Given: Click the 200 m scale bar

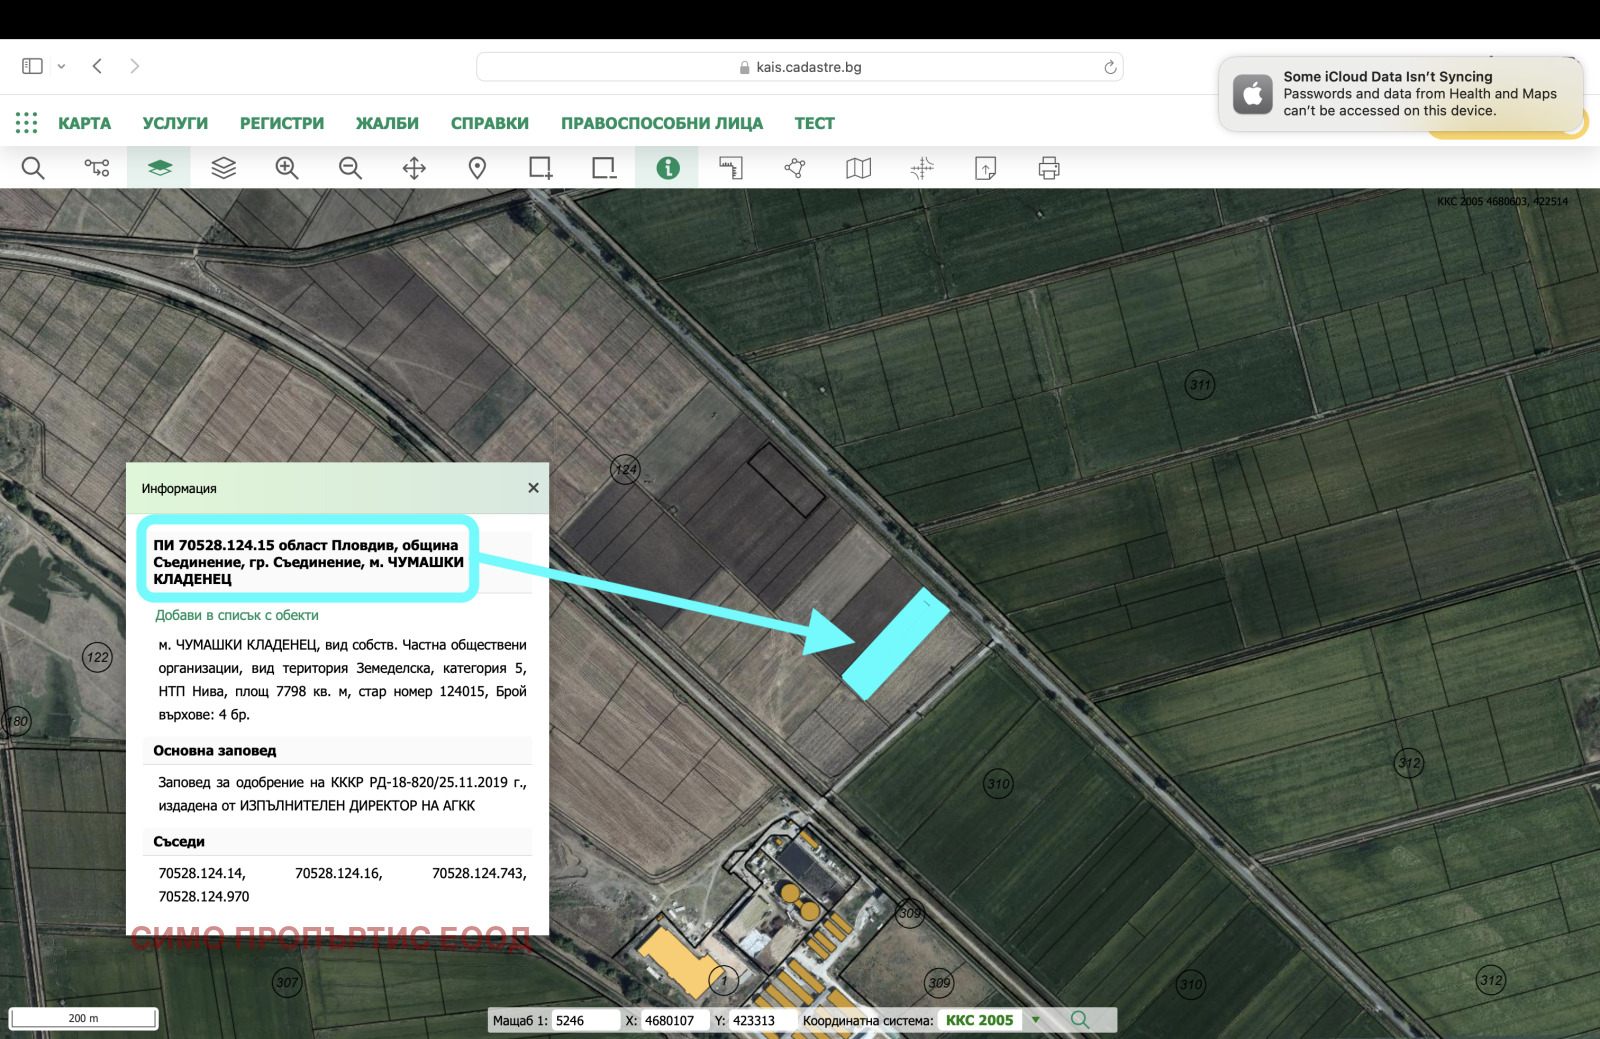Looking at the screenshot, I should [x=83, y=1017].
